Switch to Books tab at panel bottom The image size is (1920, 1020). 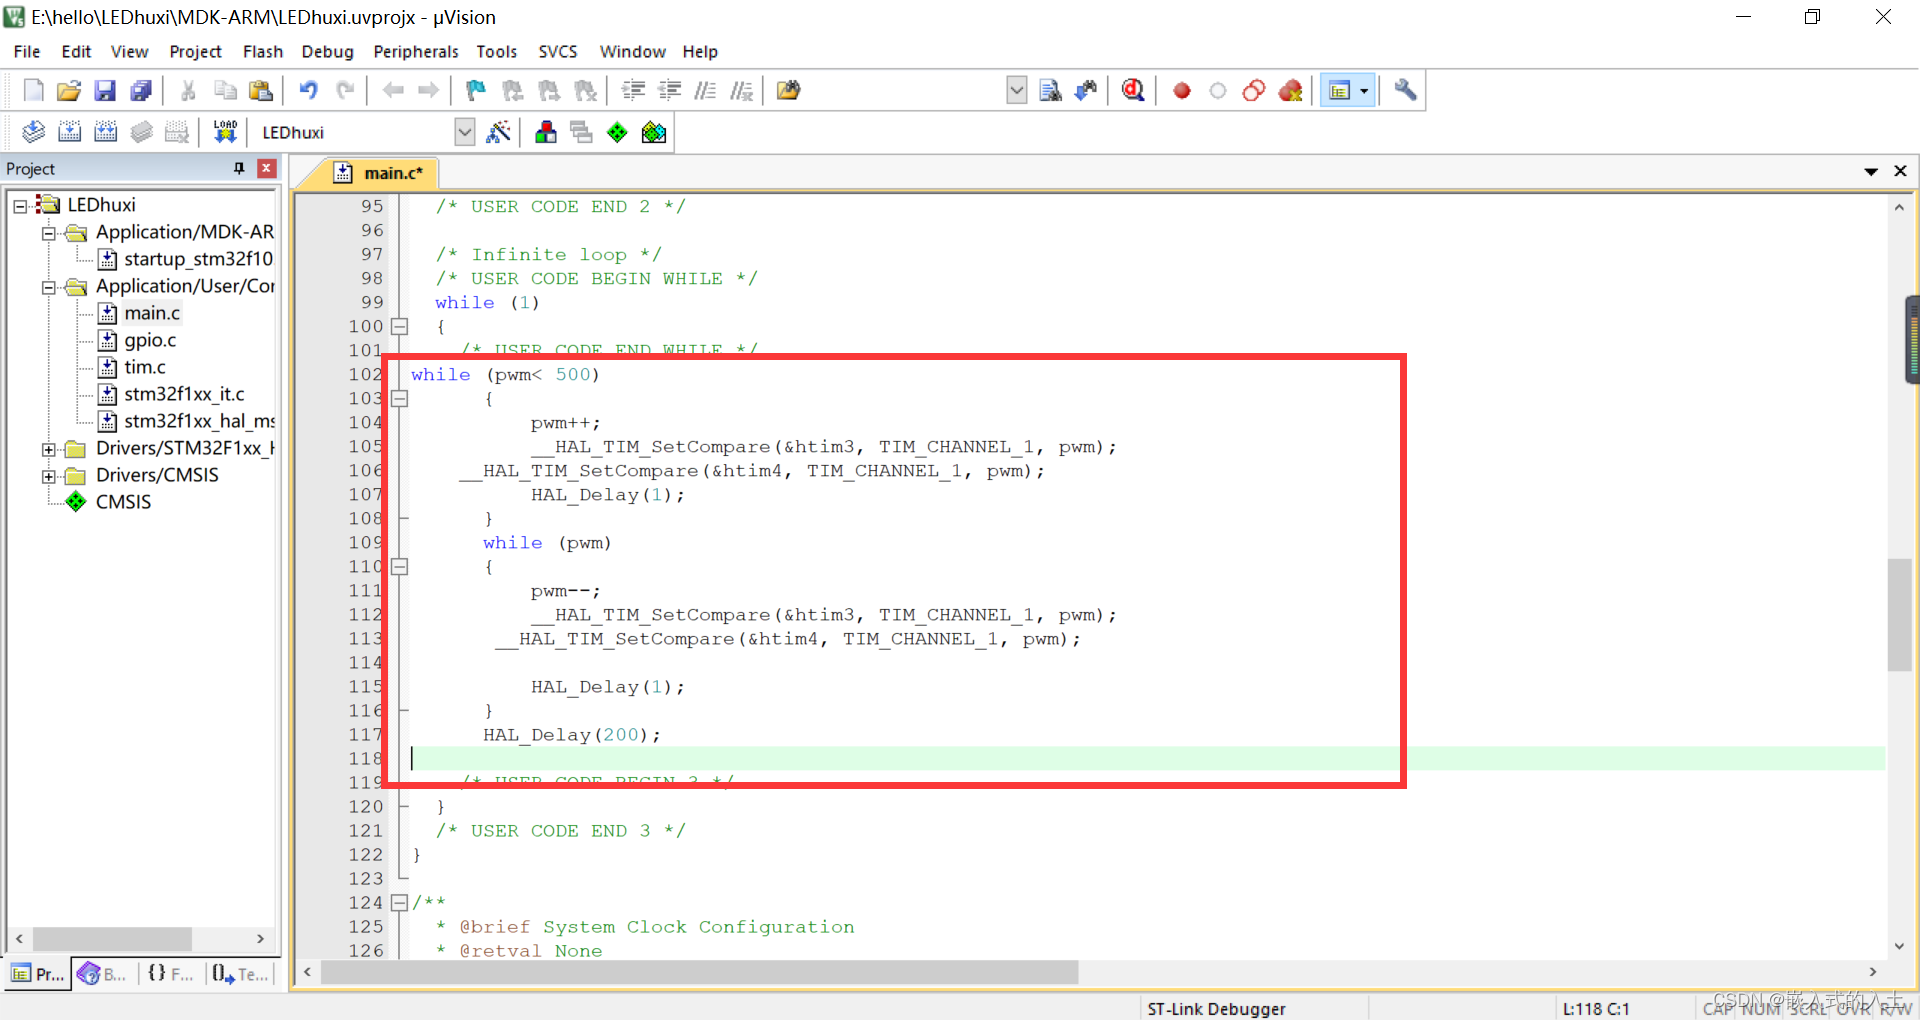(103, 973)
